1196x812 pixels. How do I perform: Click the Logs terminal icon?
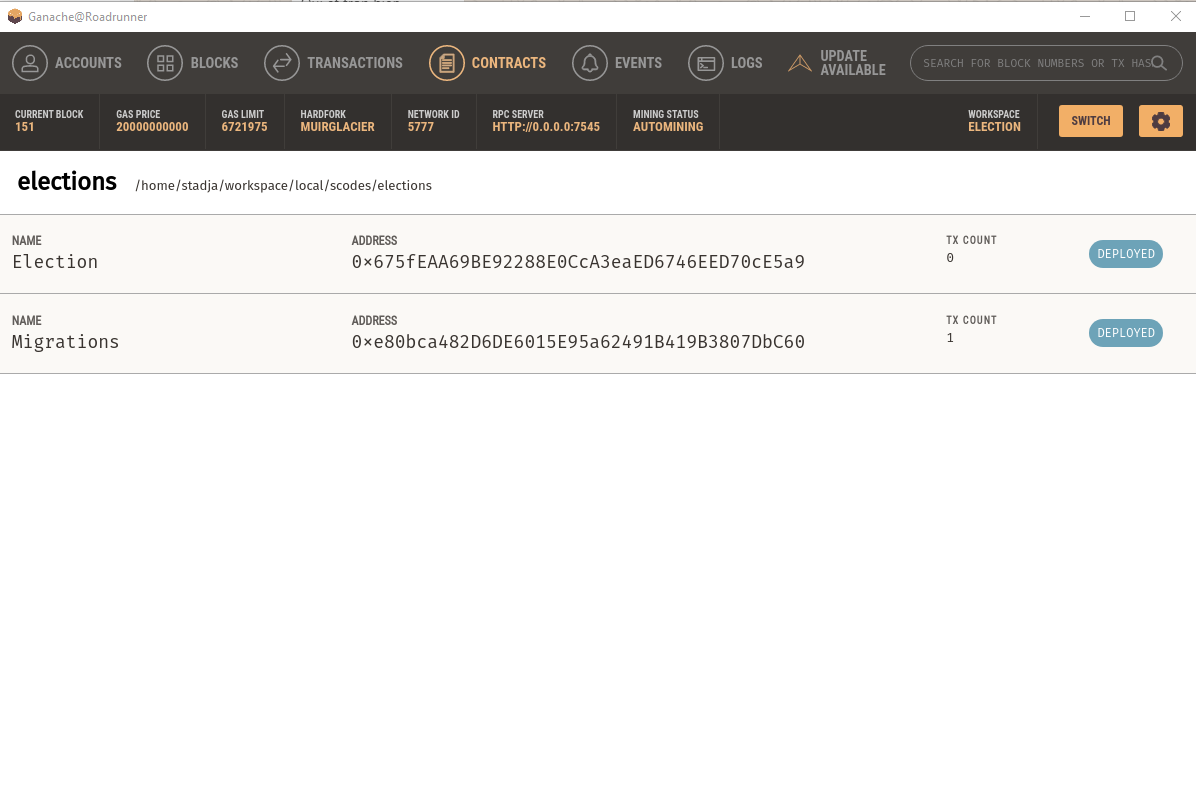pyautogui.click(x=706, y=63)
